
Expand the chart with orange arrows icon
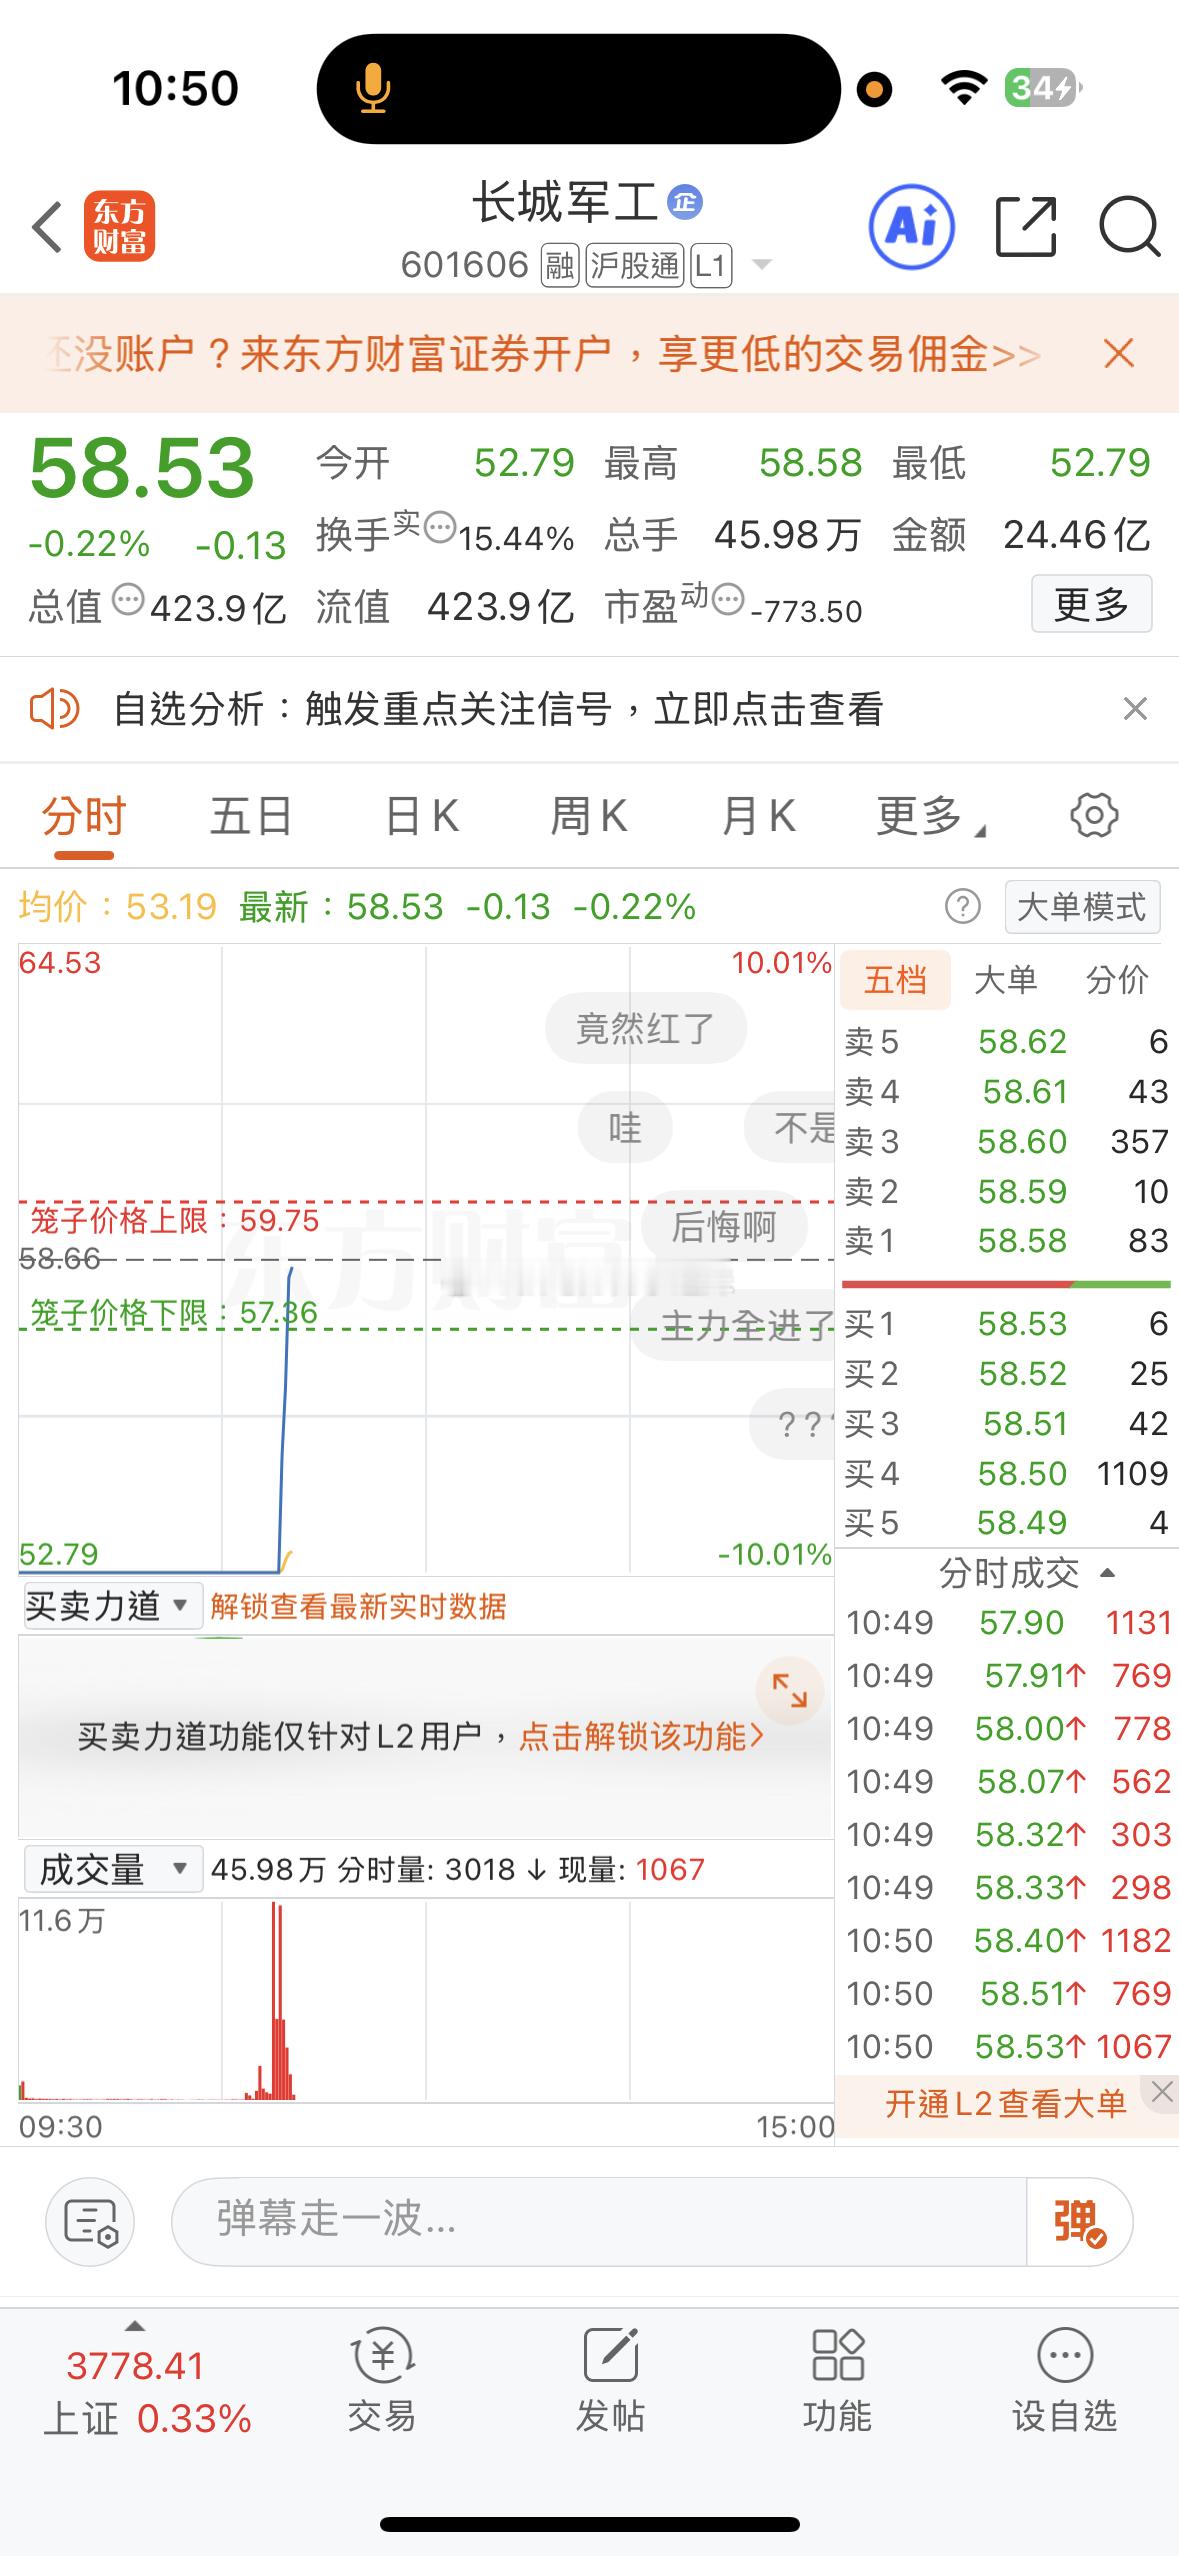click(790, 1691)
